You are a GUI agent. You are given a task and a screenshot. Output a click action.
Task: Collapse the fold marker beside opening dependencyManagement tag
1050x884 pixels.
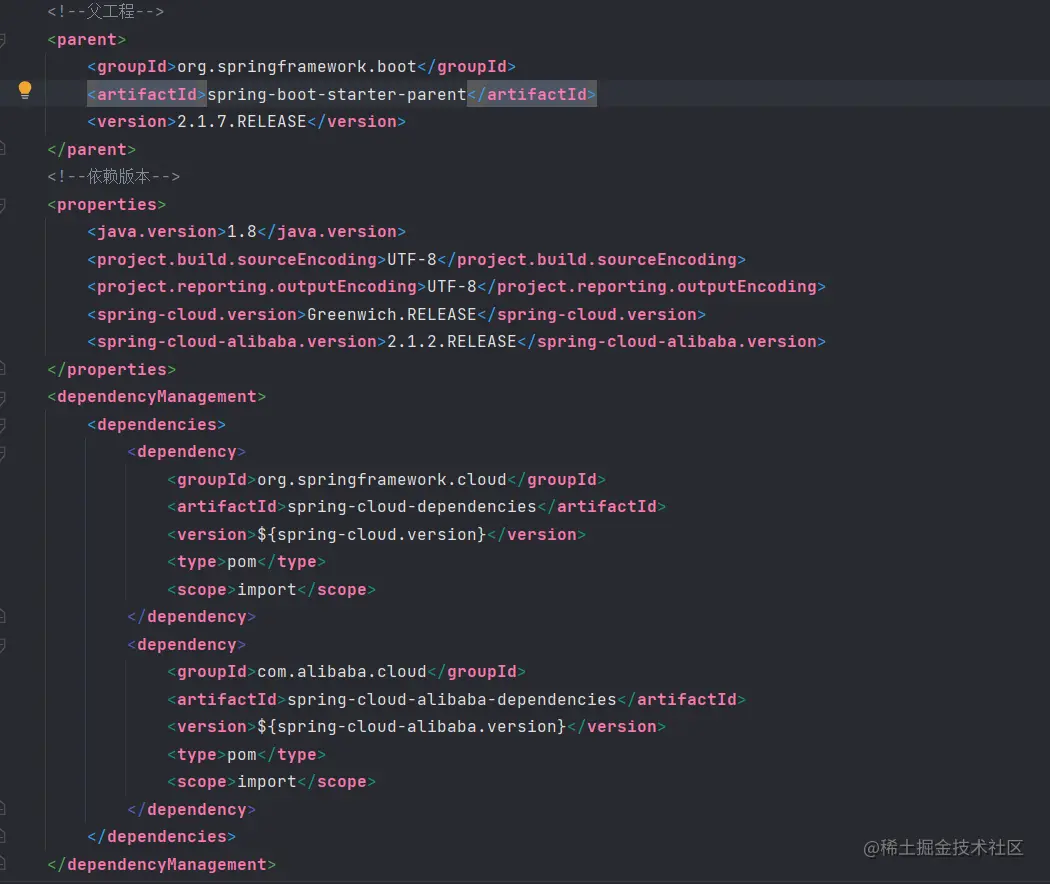[3, 398]
